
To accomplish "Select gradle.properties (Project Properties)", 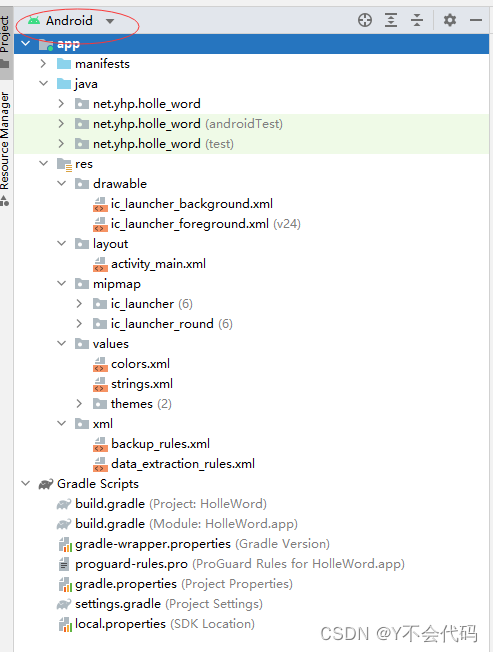I will coord(184,584).
